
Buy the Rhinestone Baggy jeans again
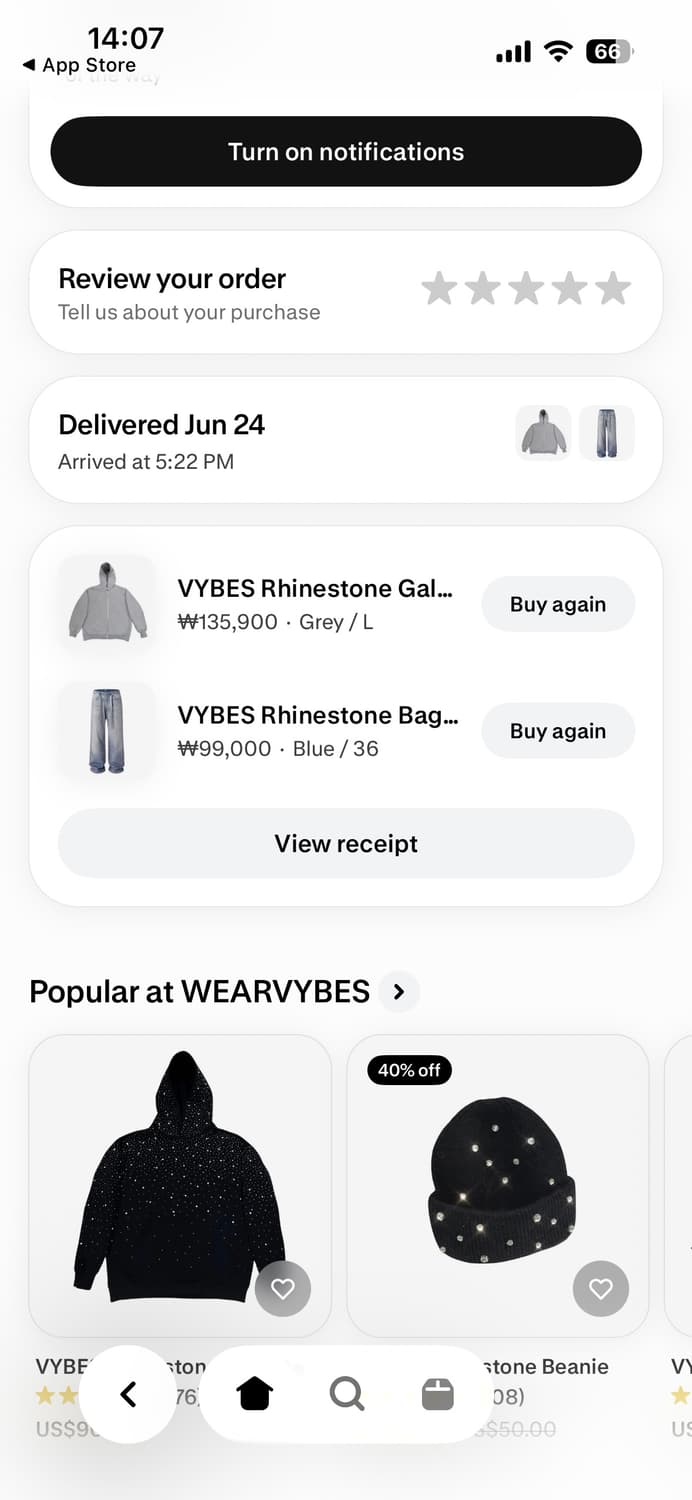pos(558,731)
